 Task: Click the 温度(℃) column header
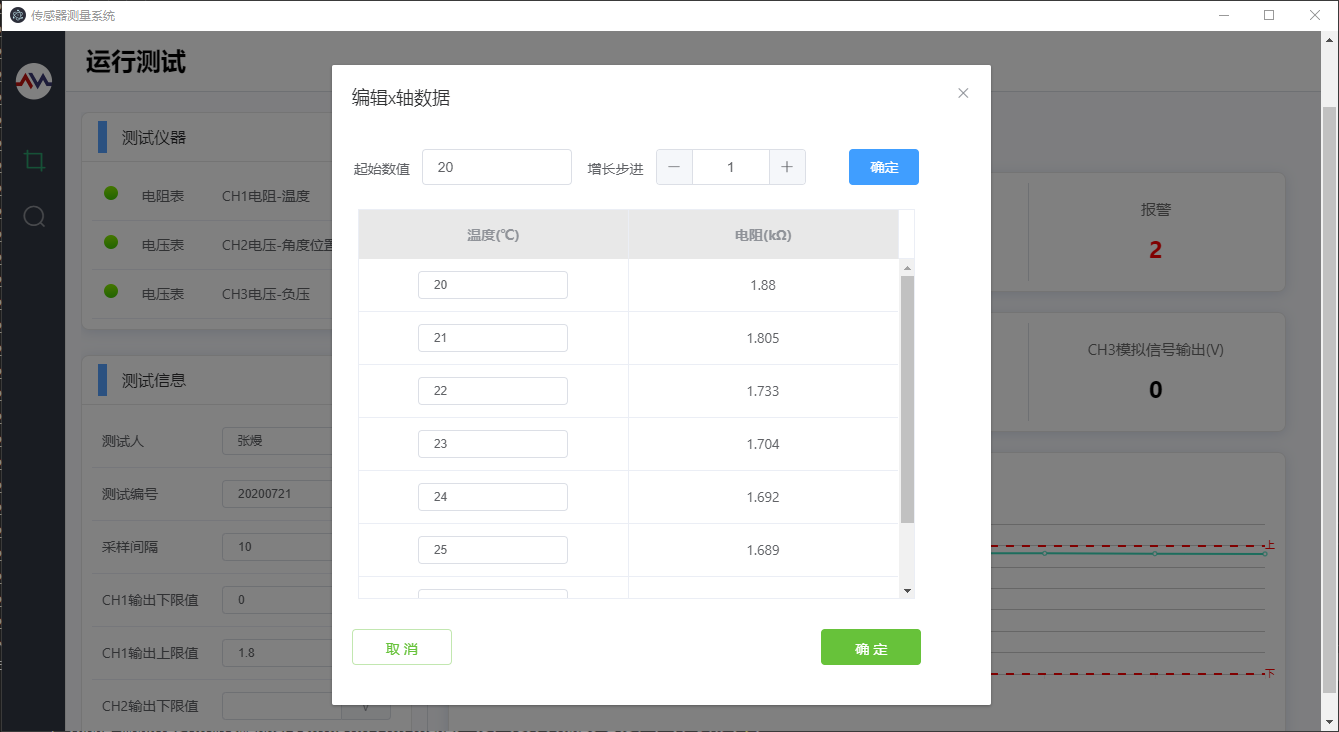coord(493,235)
